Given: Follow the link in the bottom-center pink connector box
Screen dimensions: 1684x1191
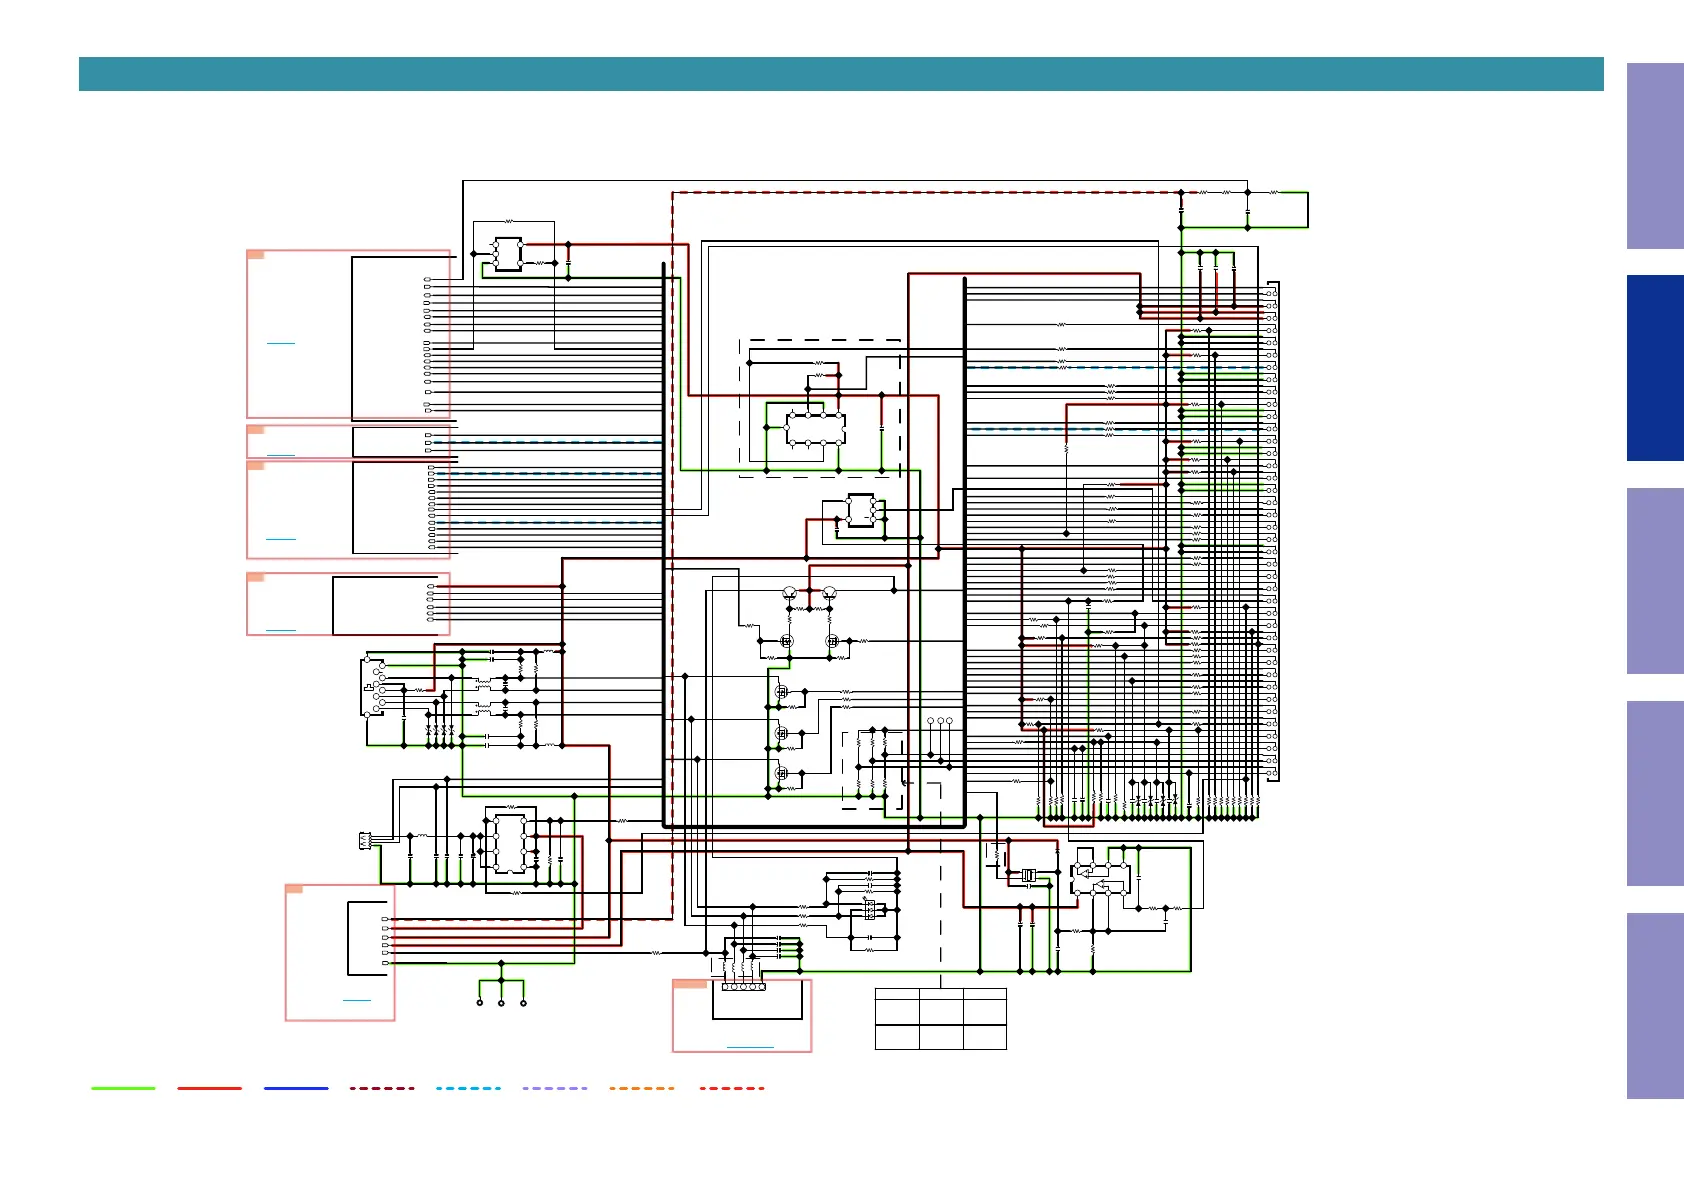Looking at the screenshot, I should (750, 1047).
